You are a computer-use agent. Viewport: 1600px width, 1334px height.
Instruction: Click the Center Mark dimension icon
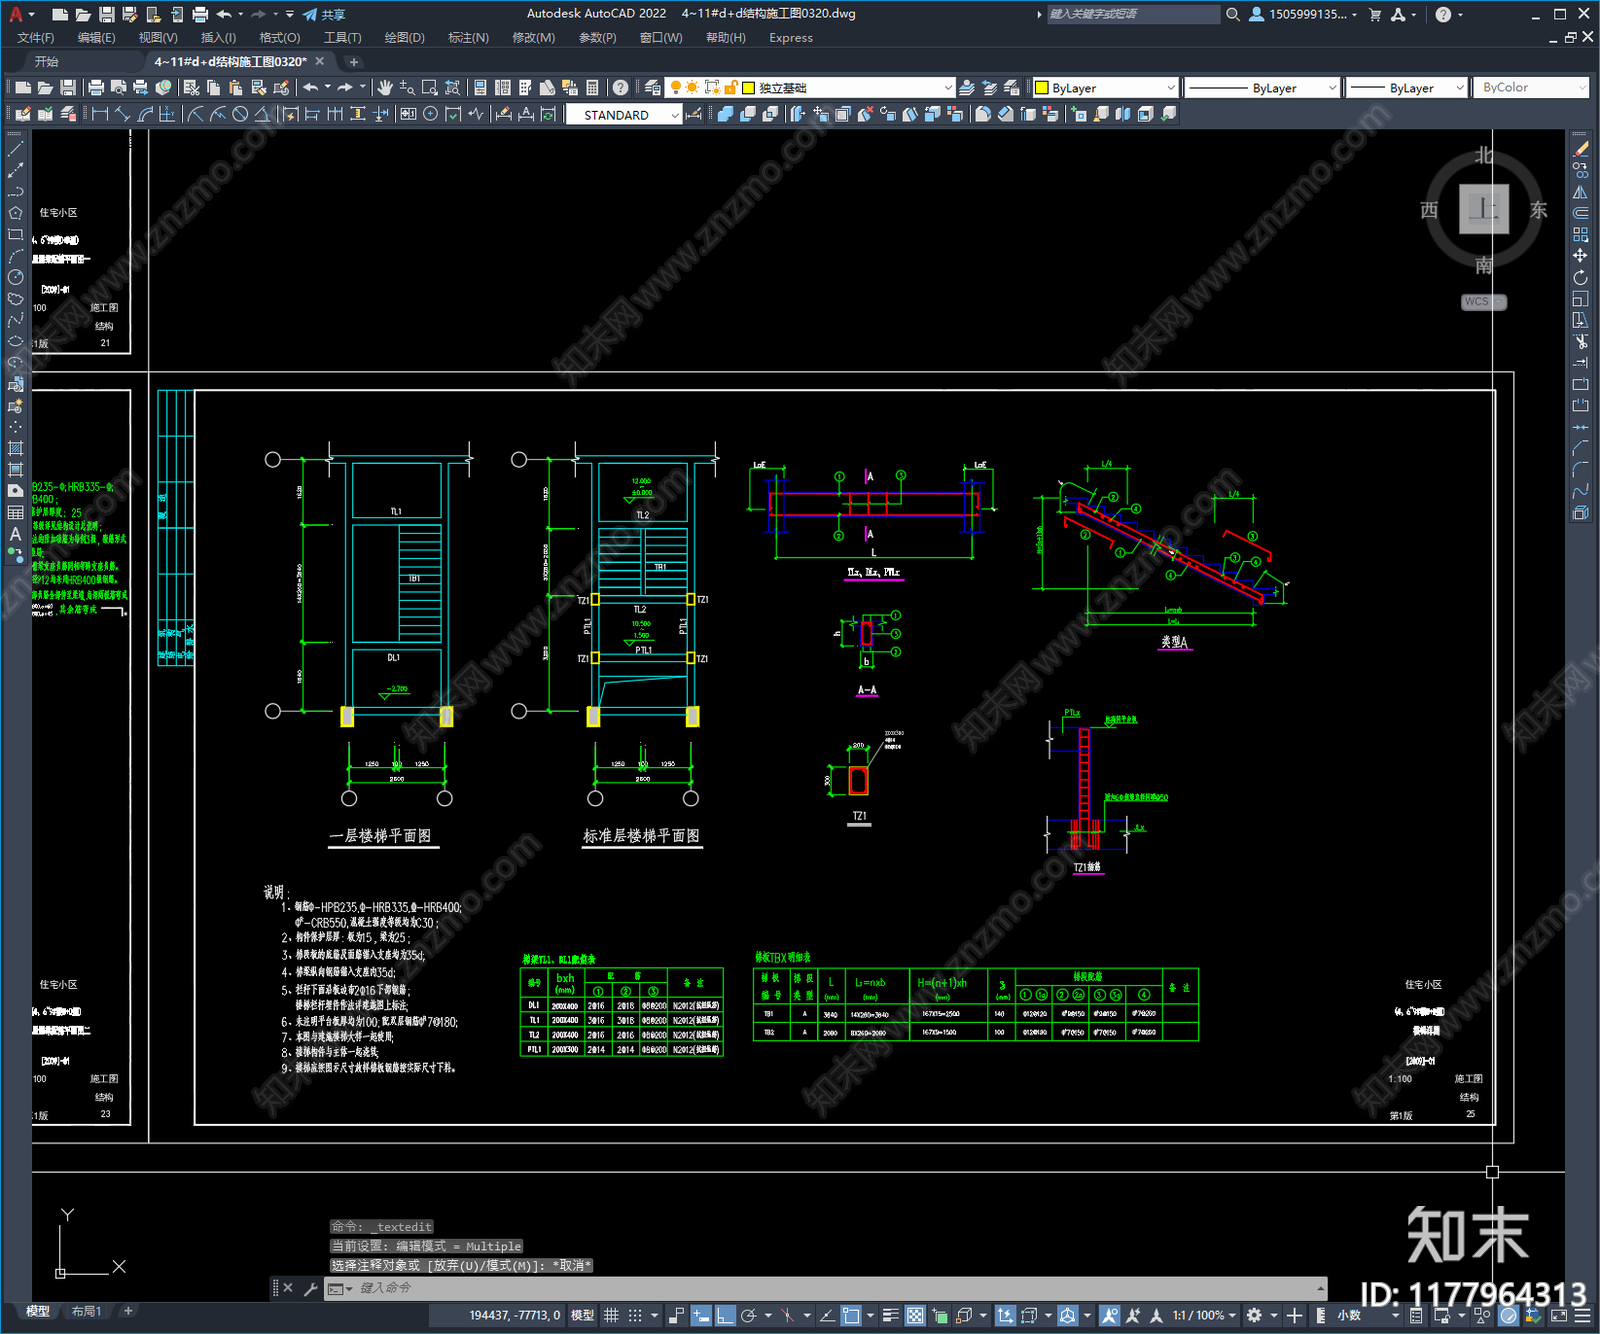click(x=430, y=114)
